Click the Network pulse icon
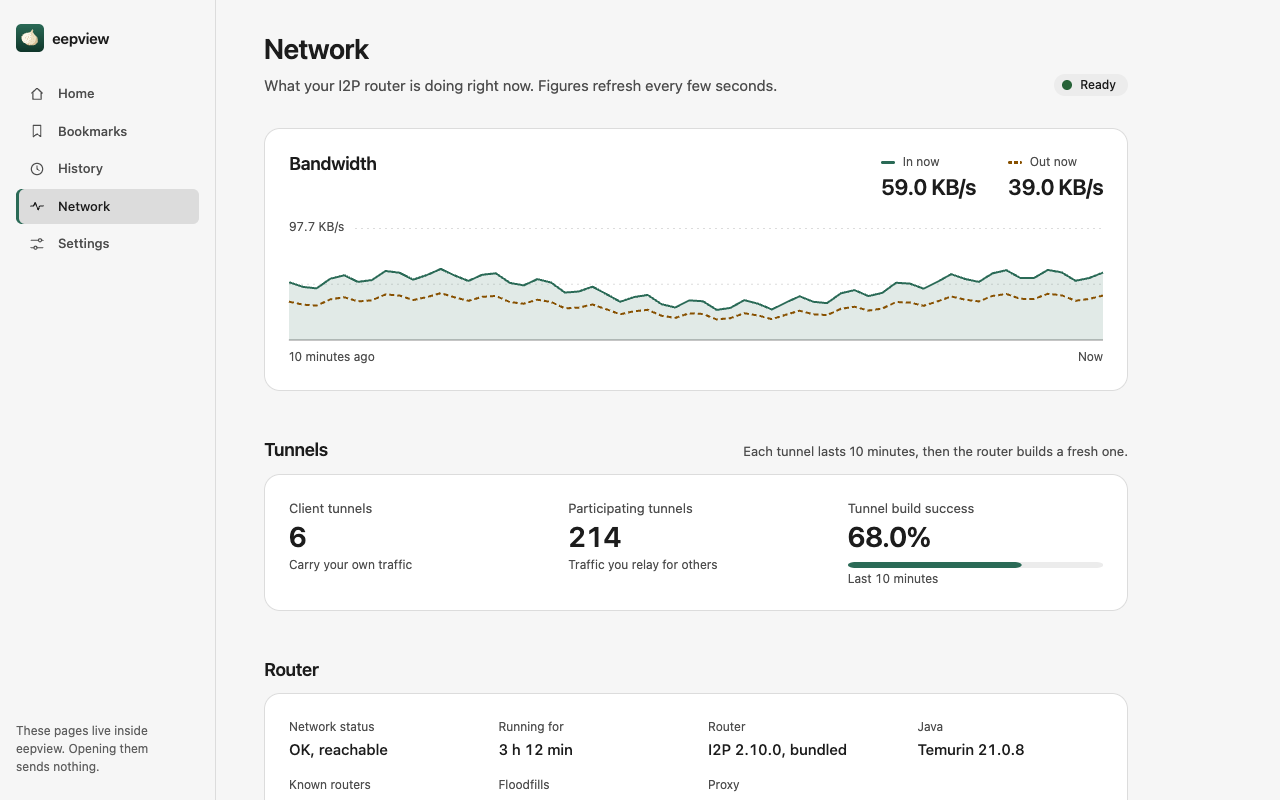This screenshot has width=1280, height=800. pos(37,206)
